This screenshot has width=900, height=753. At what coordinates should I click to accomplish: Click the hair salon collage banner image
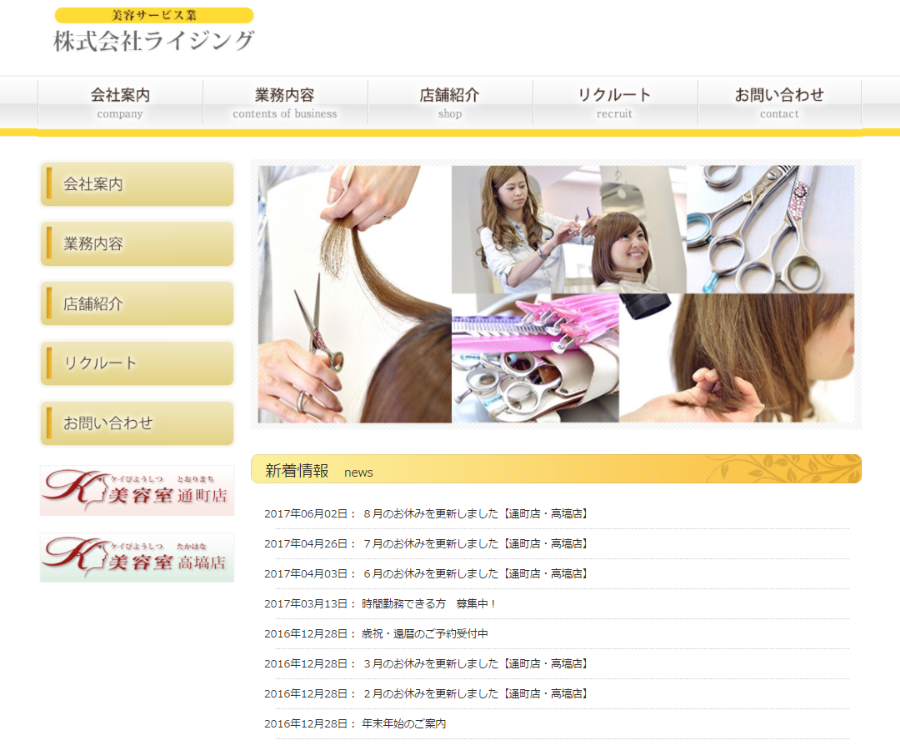pos(556,294)
